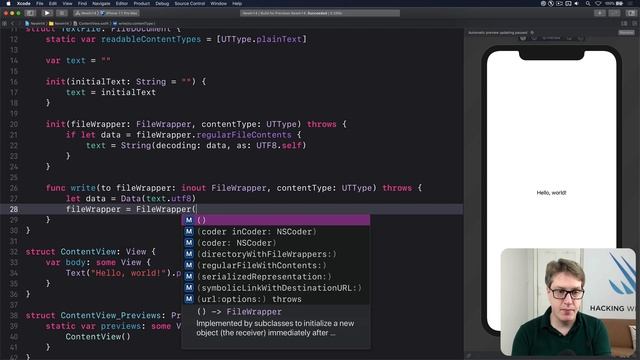The height and width of the screenshot is (360, 640).
Task: Open the Edit menu
Action: (53, 3)
